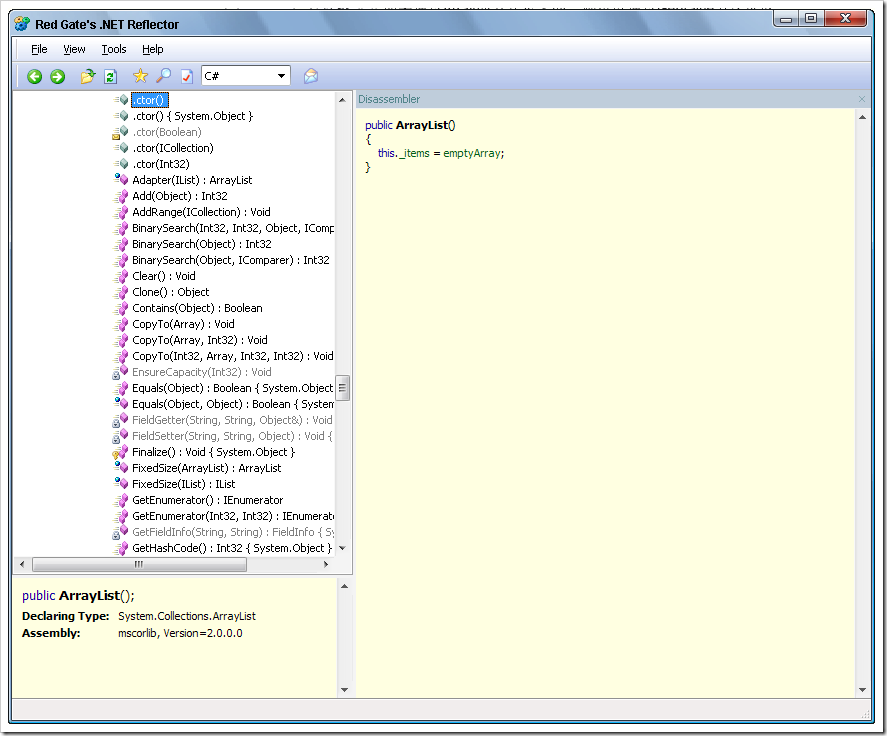Screen dimensions: 887x736
Task: Click the tree horizontal scrollbar thumb
Action: click(x=139, y=564)
